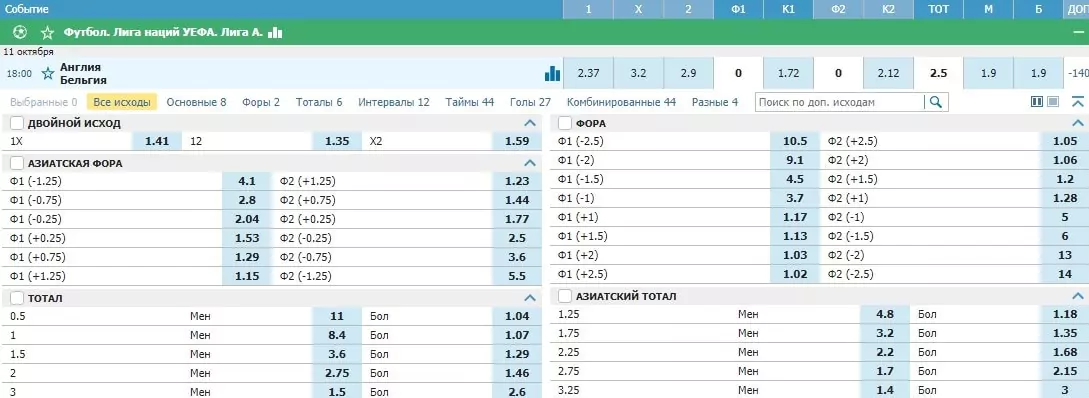
Task: Star the UEFA Nations League header
Action: click(x=47, y=33)
